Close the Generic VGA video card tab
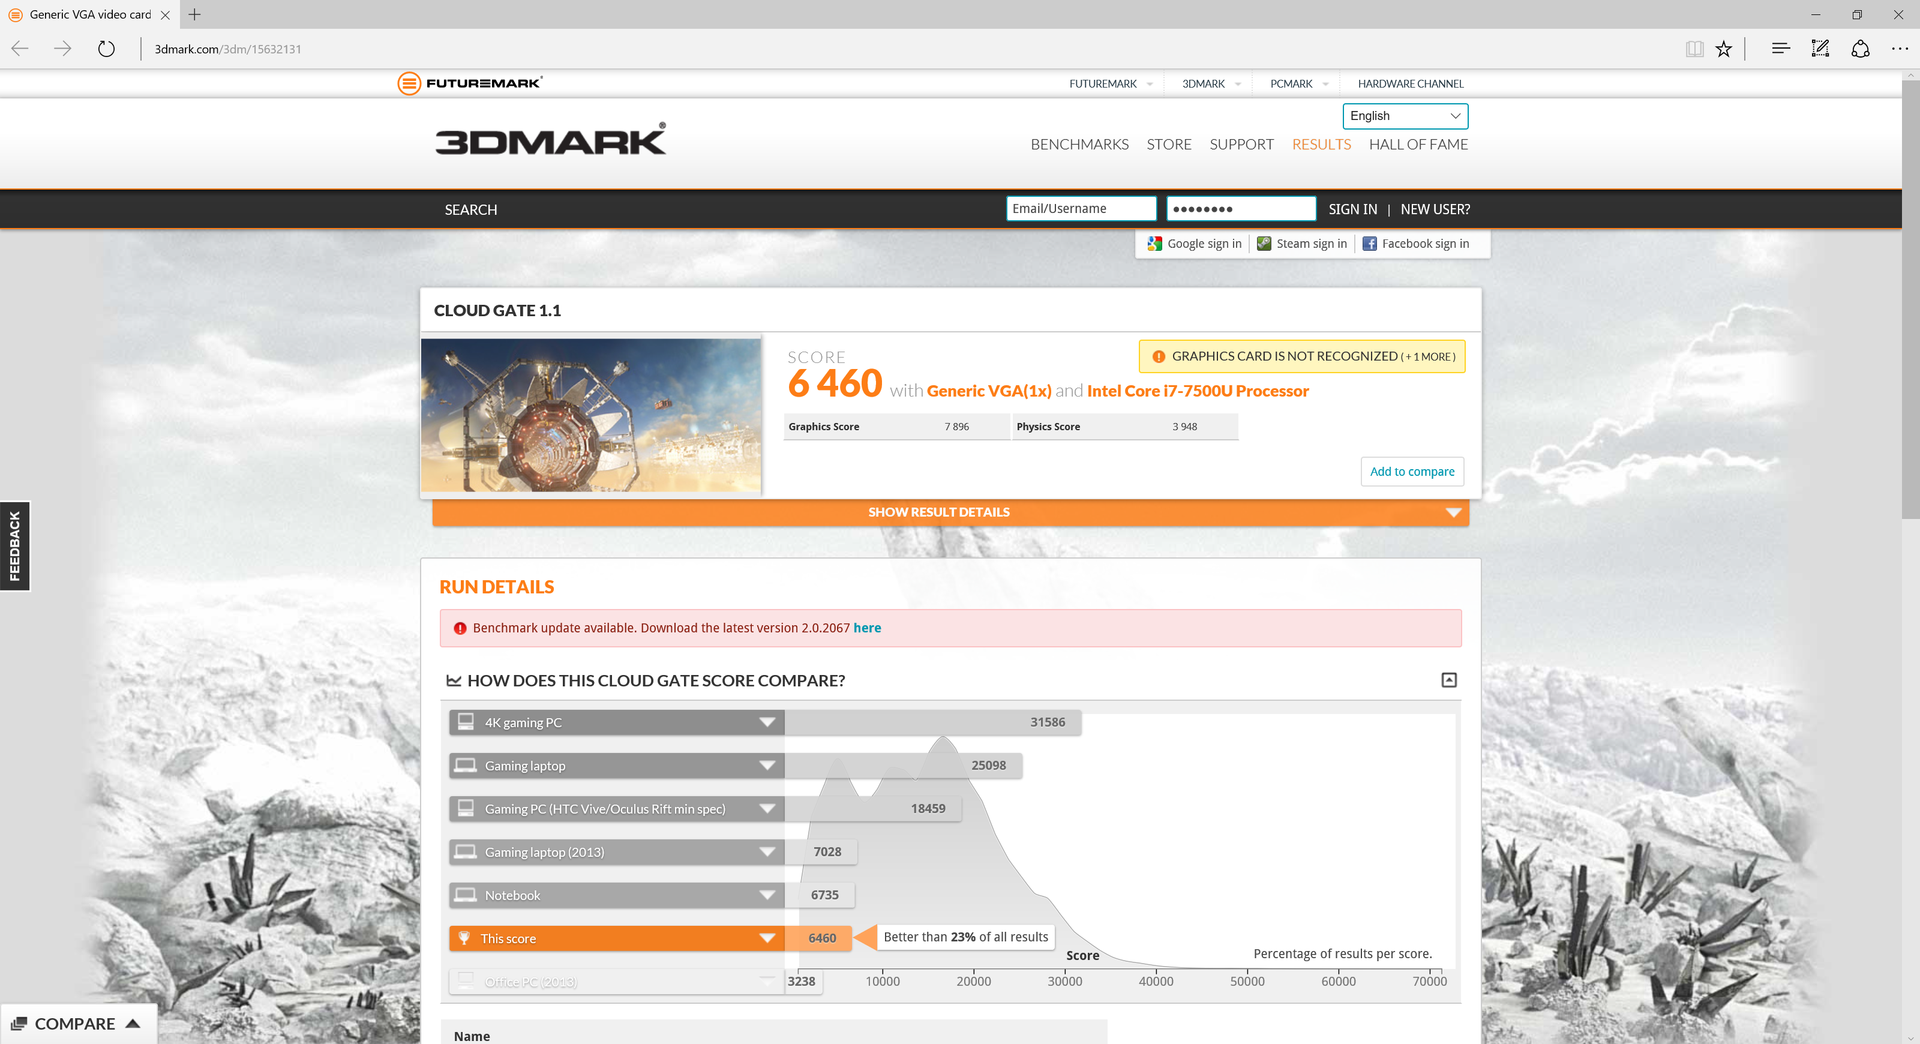Image resolution: width=1920 pixels, height=1044 pixels. (165, 15)
